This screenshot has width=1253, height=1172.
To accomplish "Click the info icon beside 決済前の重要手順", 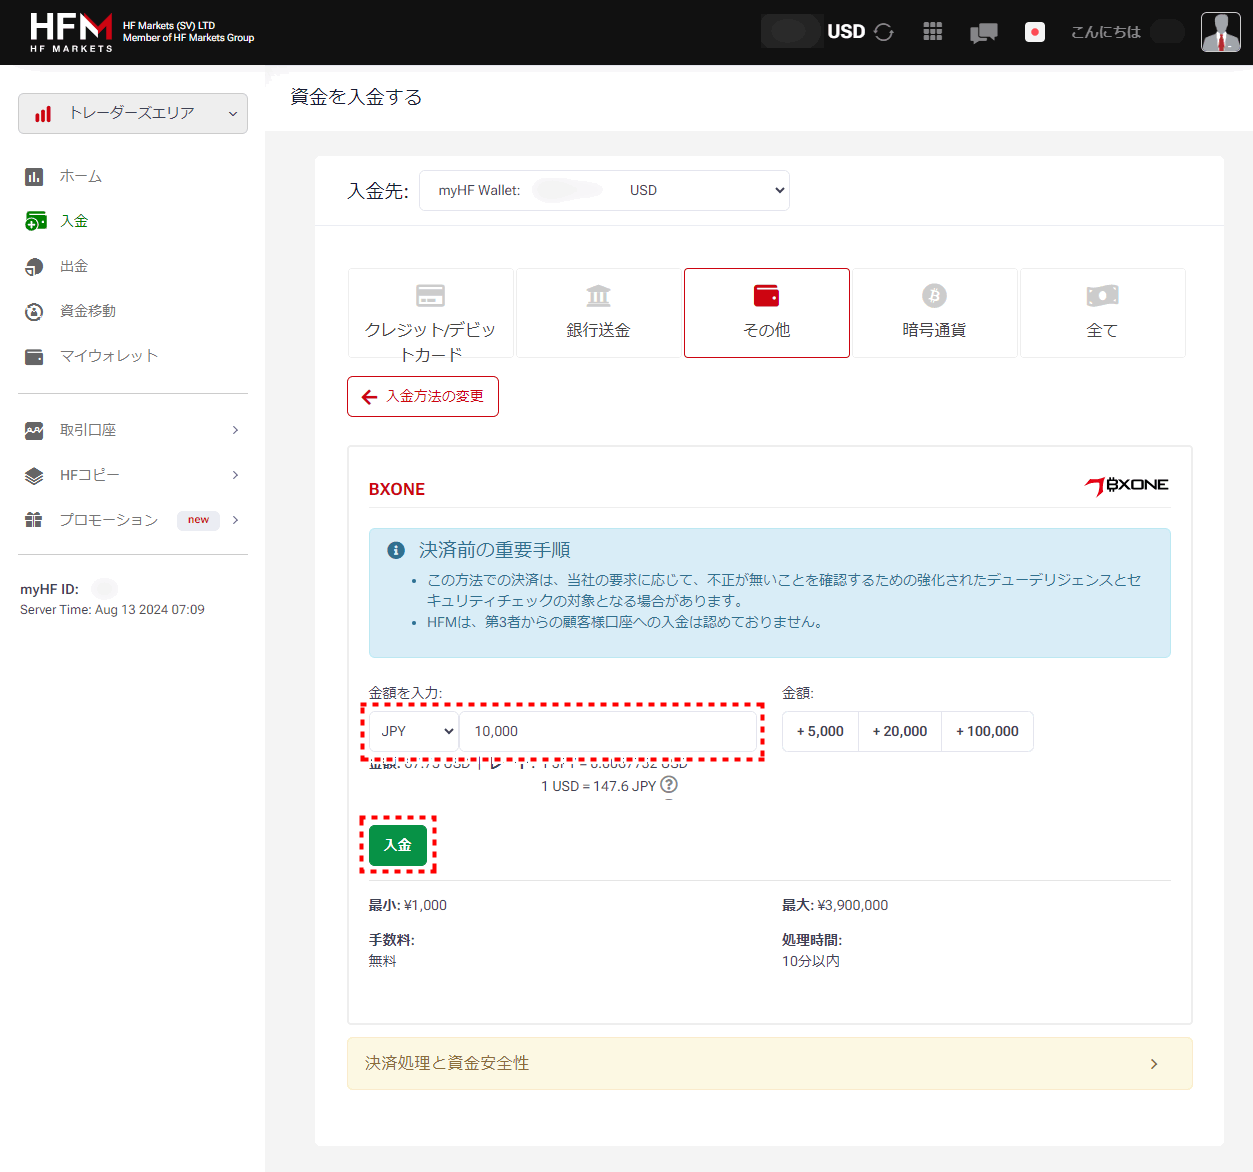I will click(x=396, y=550).
